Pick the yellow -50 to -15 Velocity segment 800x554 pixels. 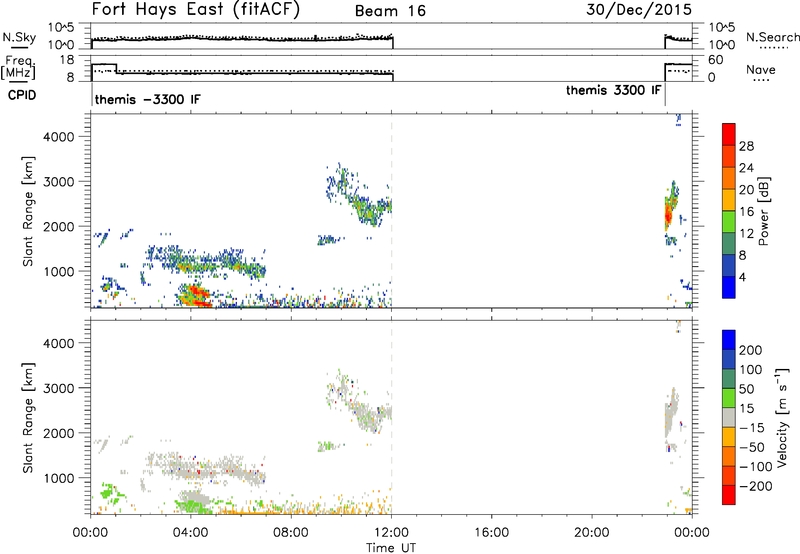[729, 437]
